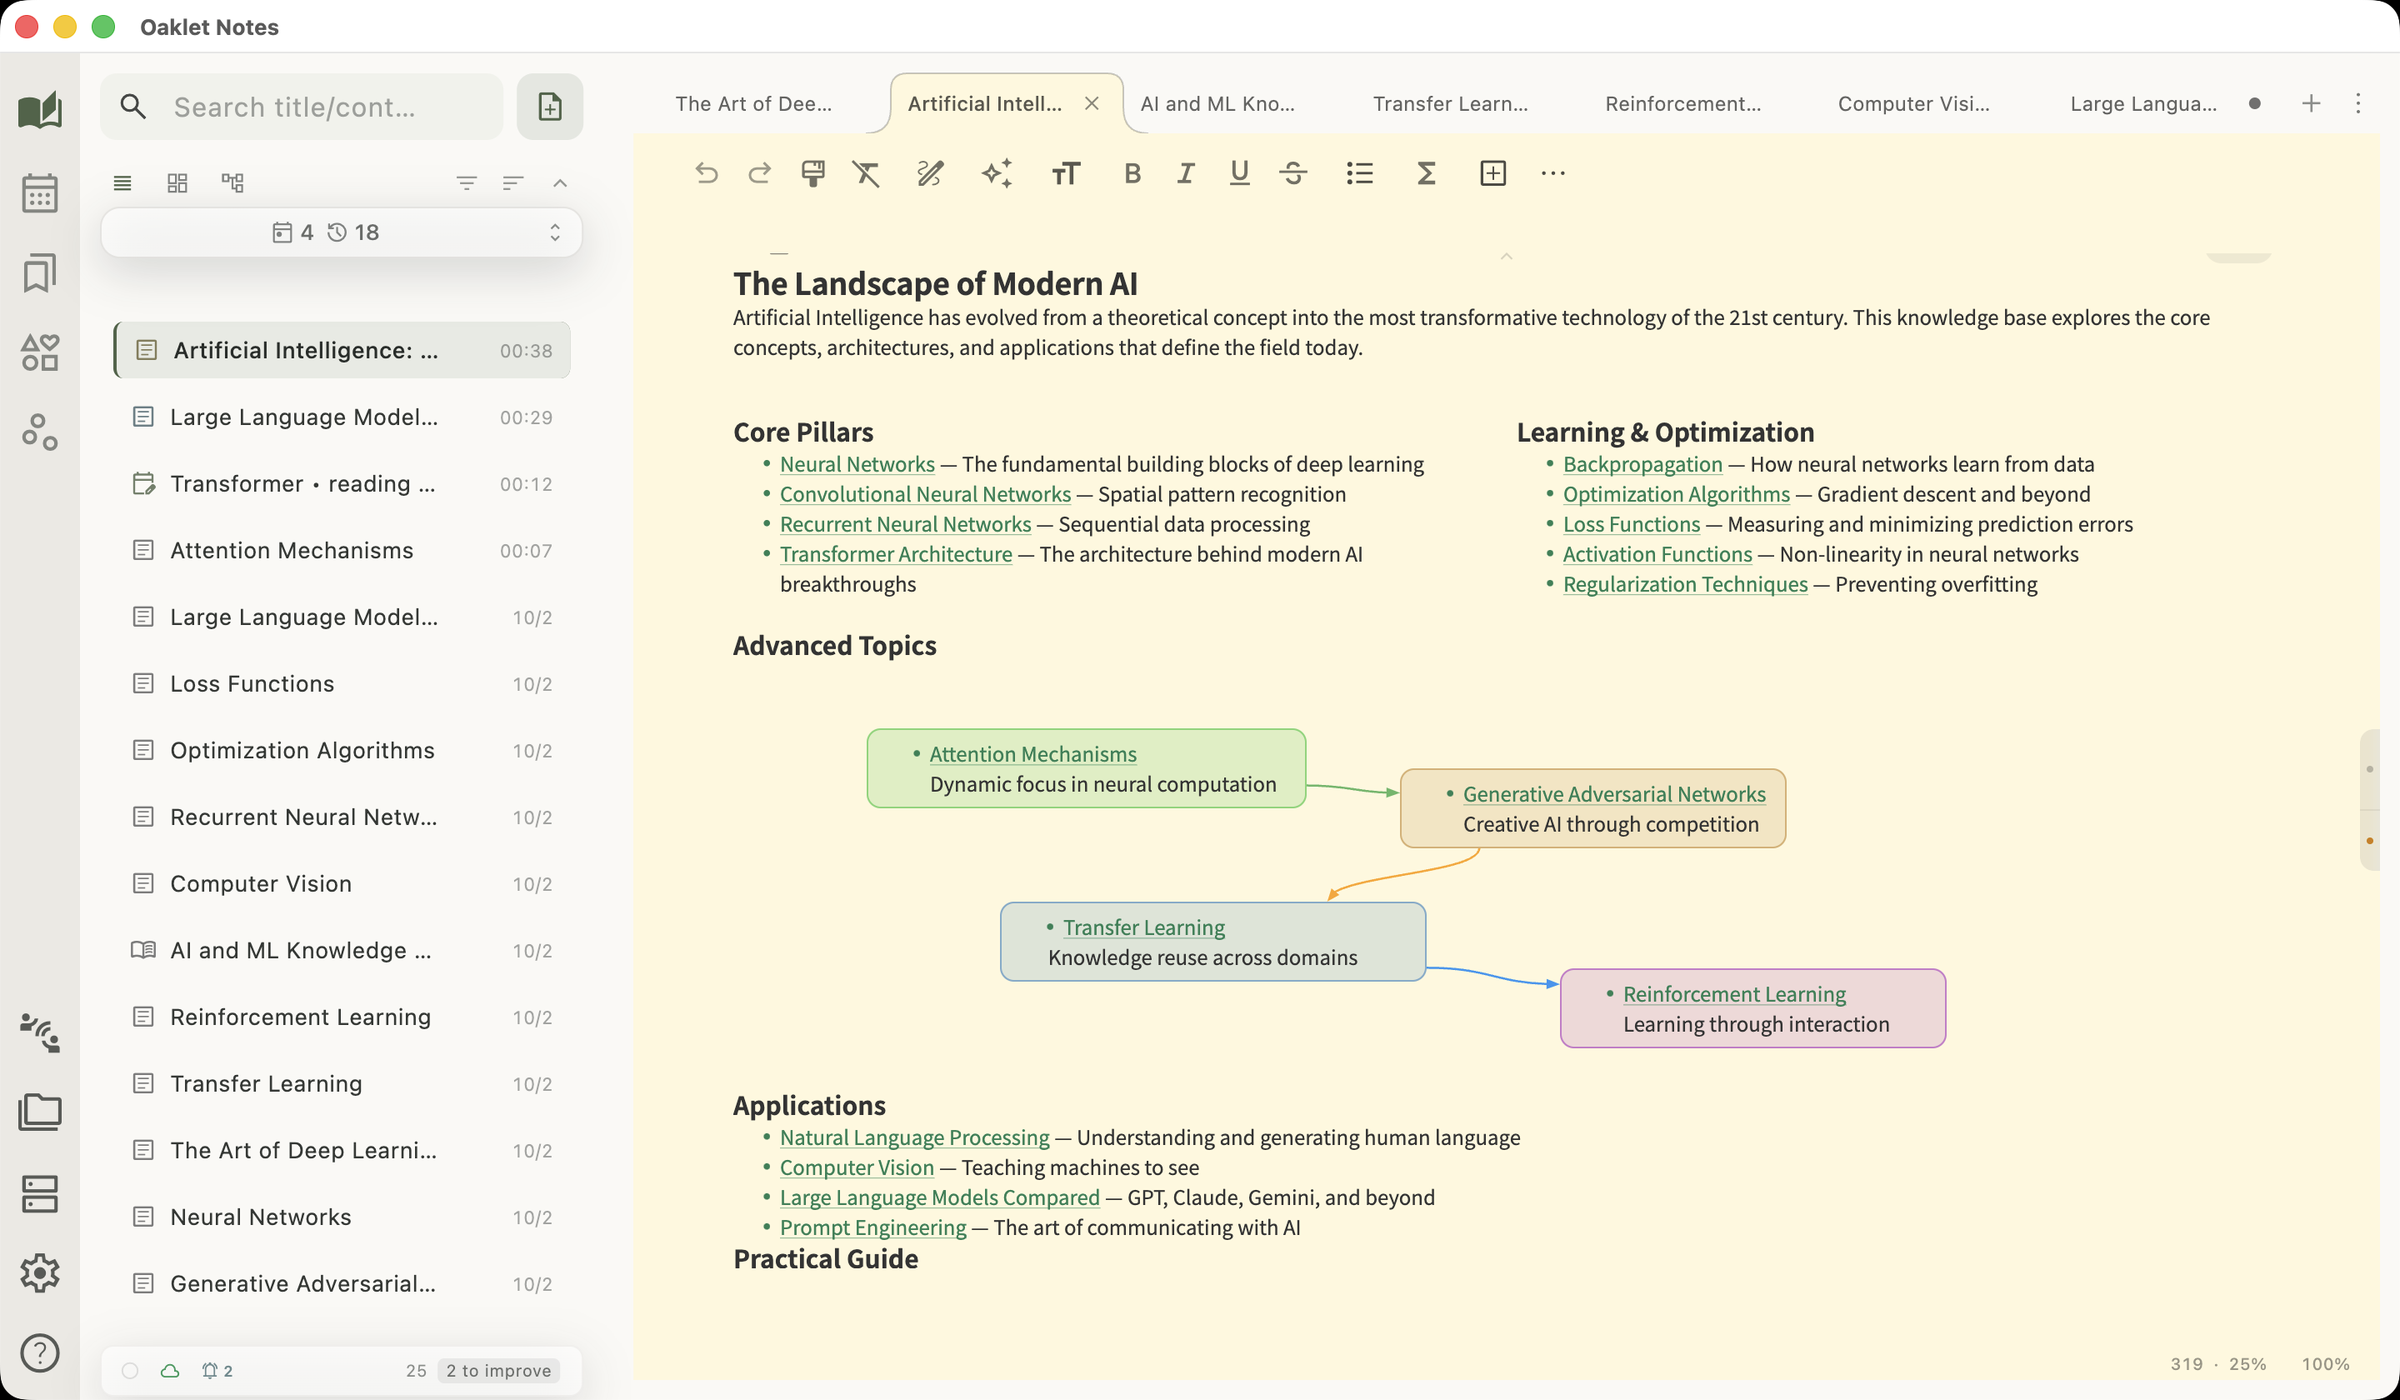Toggle strikethrough formatting
Screen dimensions: 2400x1400
point(1293,173)
